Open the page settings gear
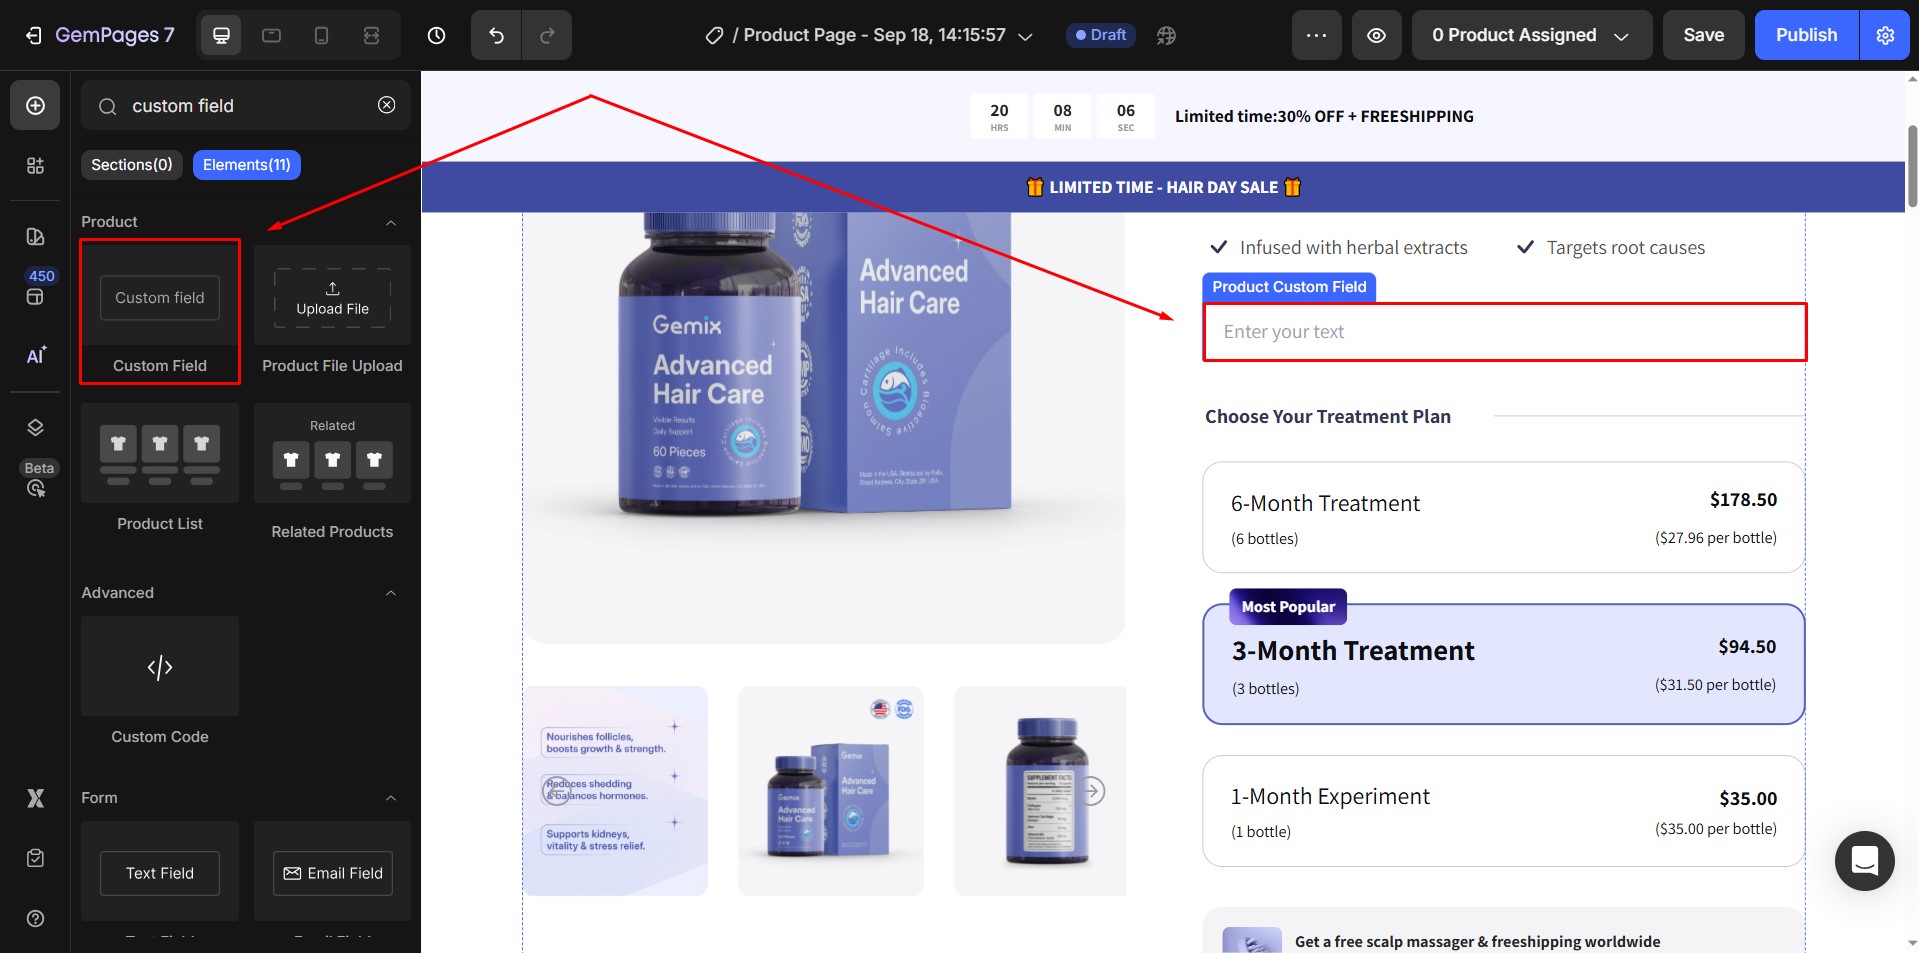Screen dimensions: 1919x953 coord(1884,35)
